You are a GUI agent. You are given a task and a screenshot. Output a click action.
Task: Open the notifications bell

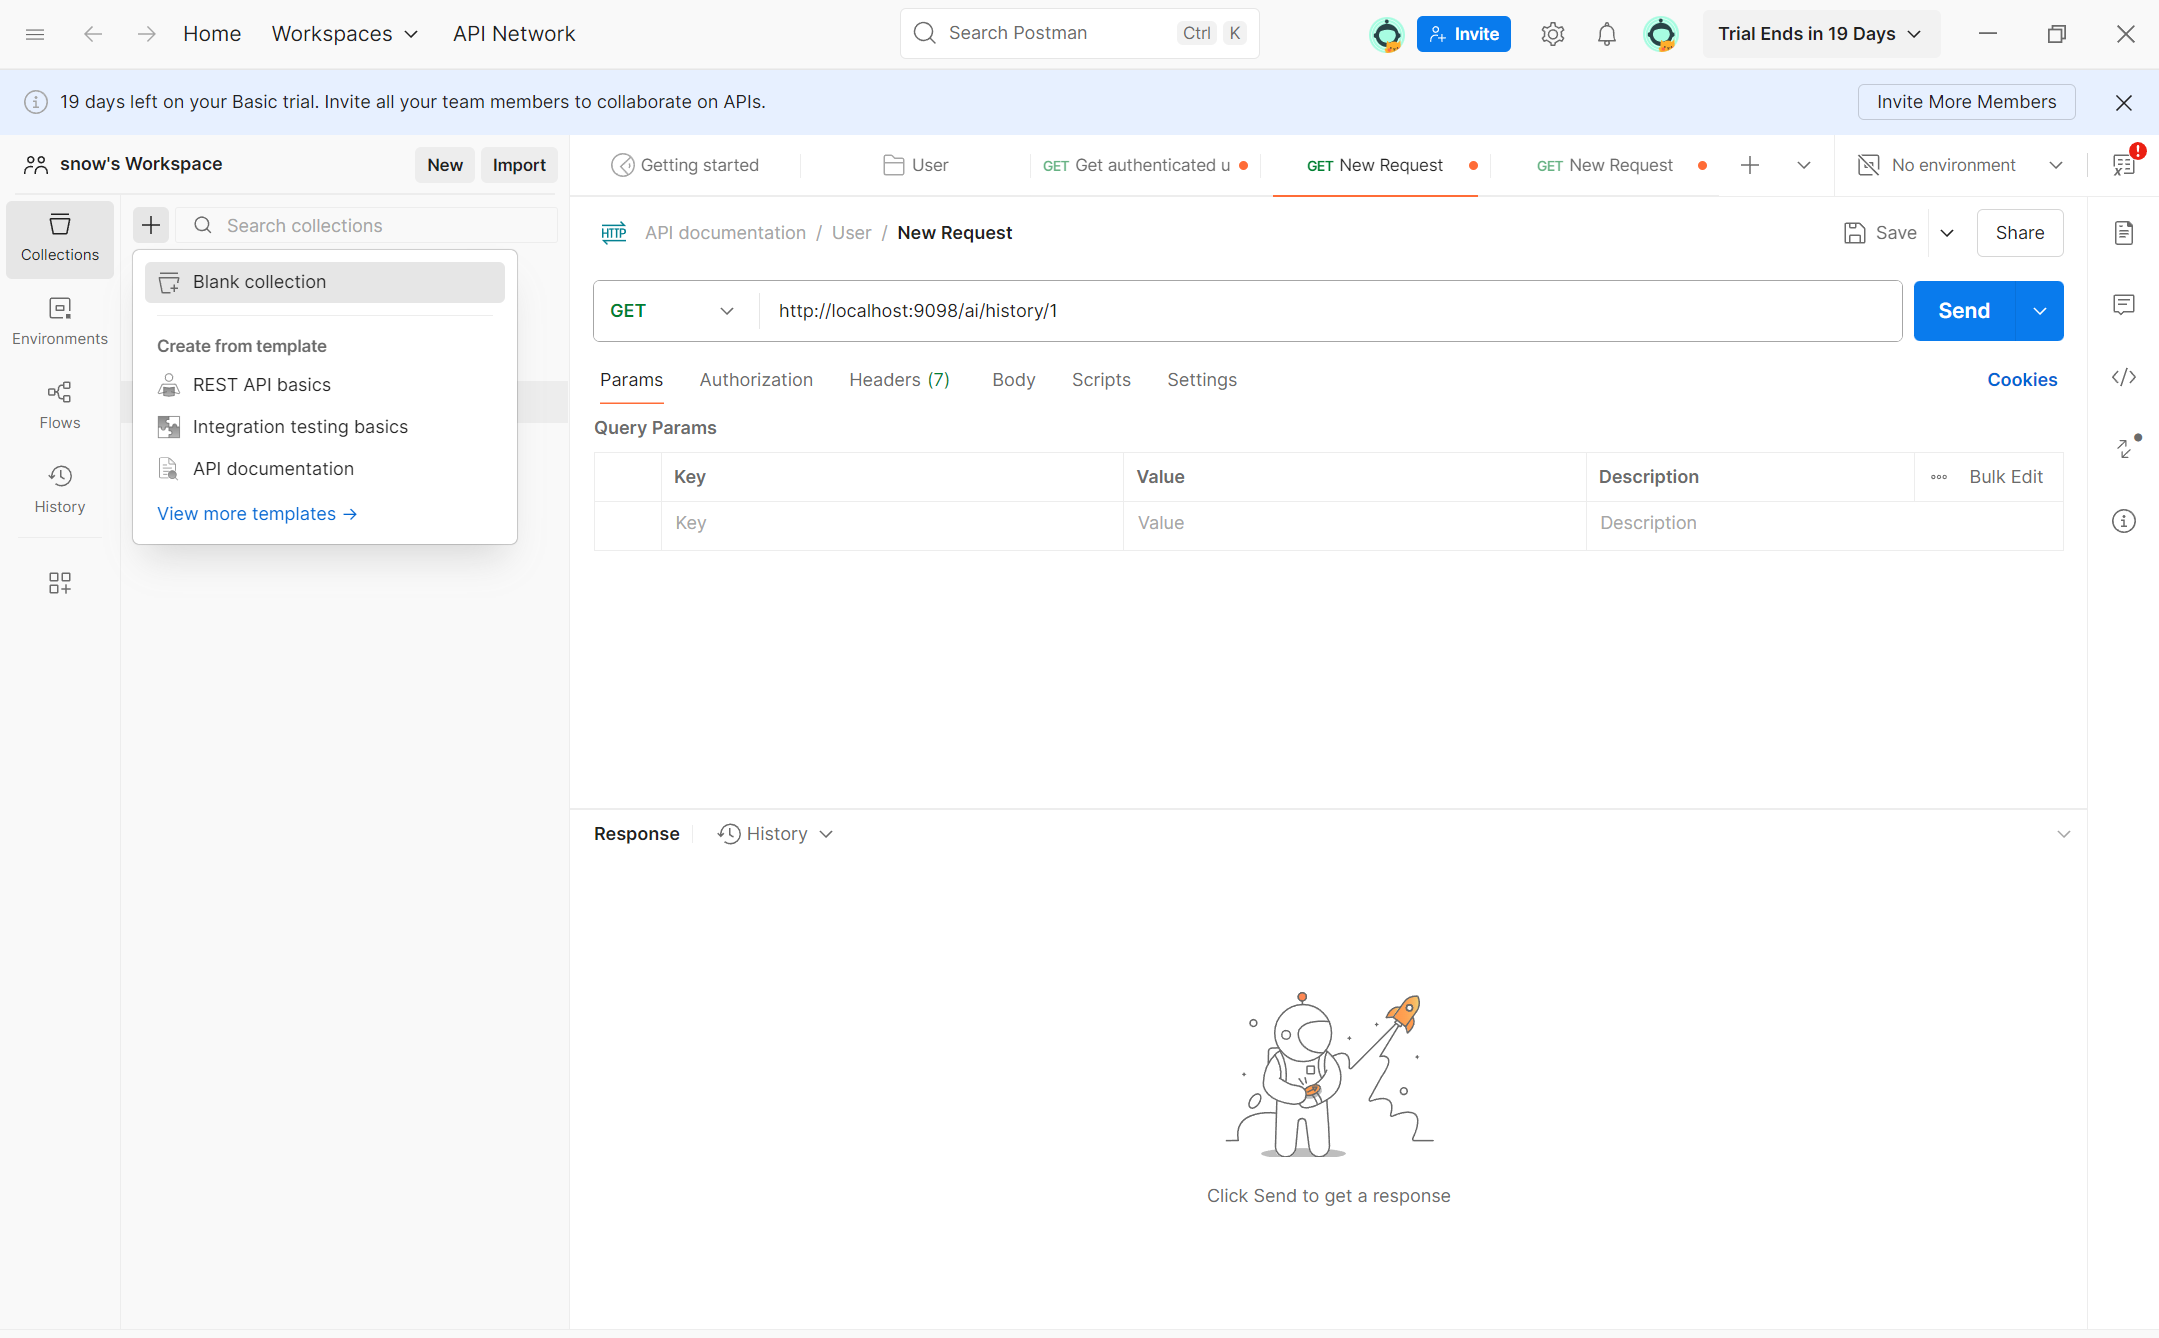1606,34
